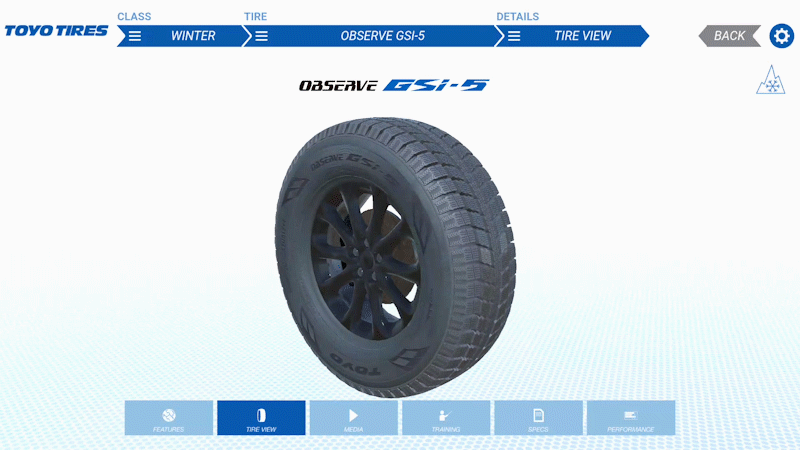Open the Media tab
The image size is (800, 450).
click(x=354, y=418)
